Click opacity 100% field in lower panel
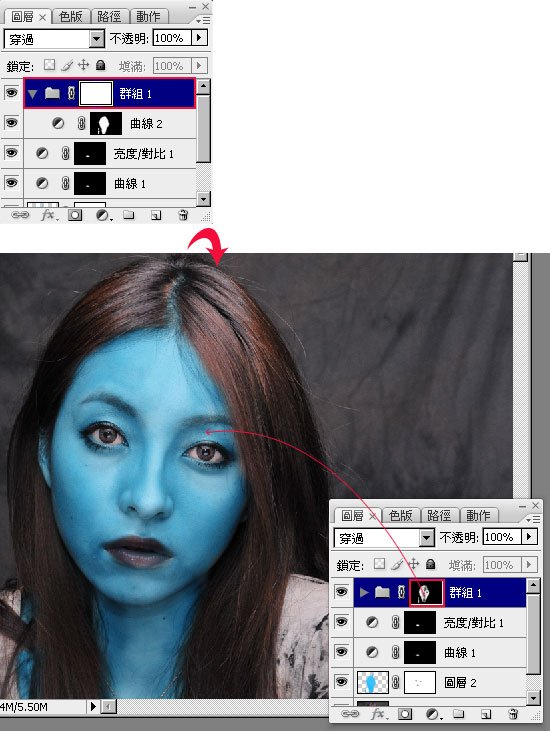 [x=502, y=537]
